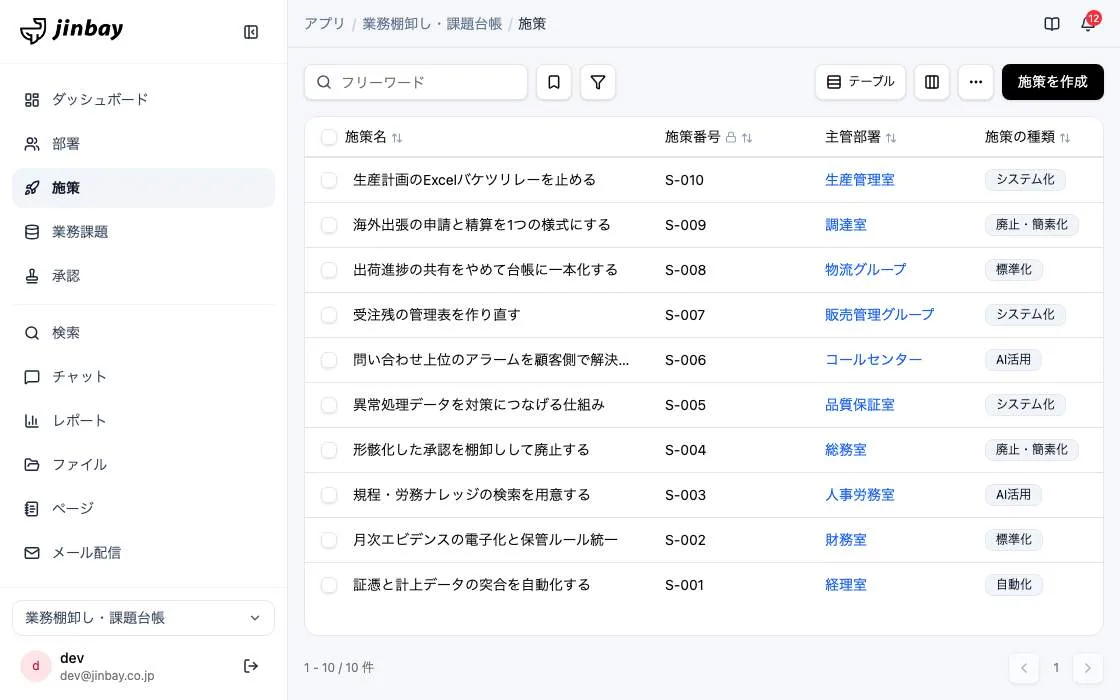Check the row S-004 checkbox
The image size is (1120, 700).
pos(329,450)
